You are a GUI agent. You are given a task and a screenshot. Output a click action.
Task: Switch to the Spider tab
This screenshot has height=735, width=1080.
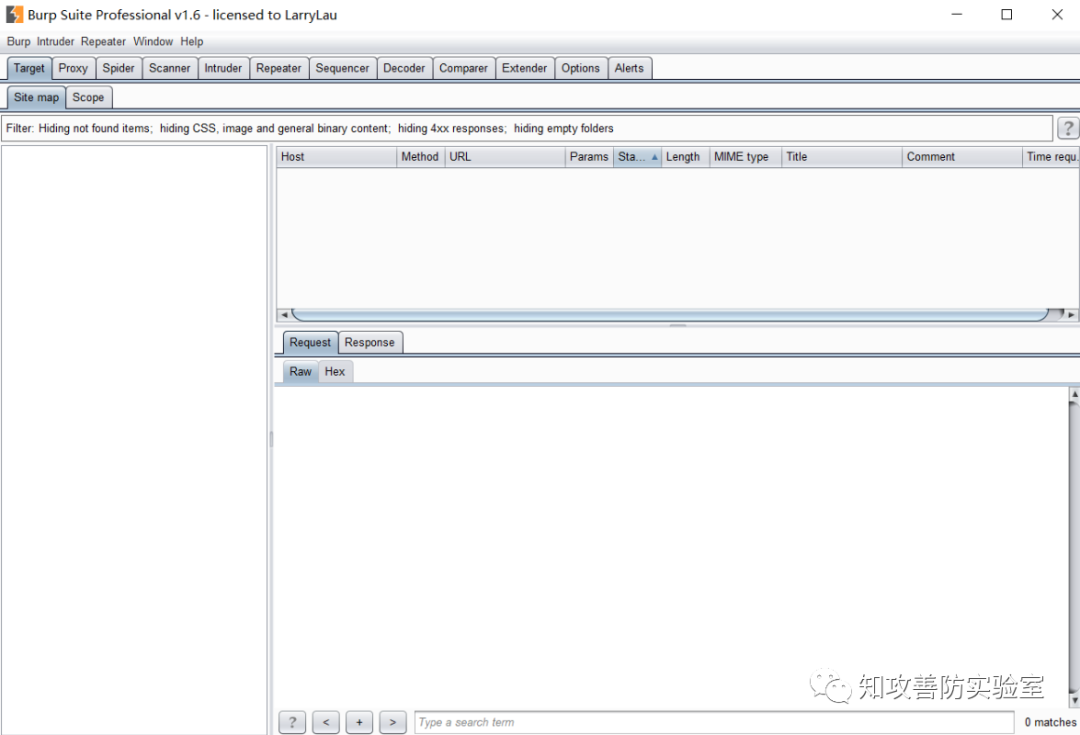point(118,68)
